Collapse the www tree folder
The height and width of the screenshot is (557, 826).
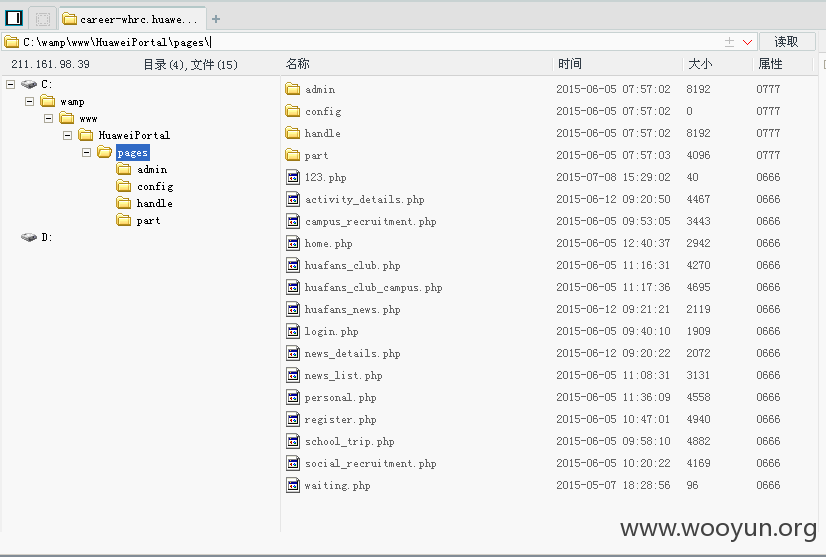(x=48, y=118)
